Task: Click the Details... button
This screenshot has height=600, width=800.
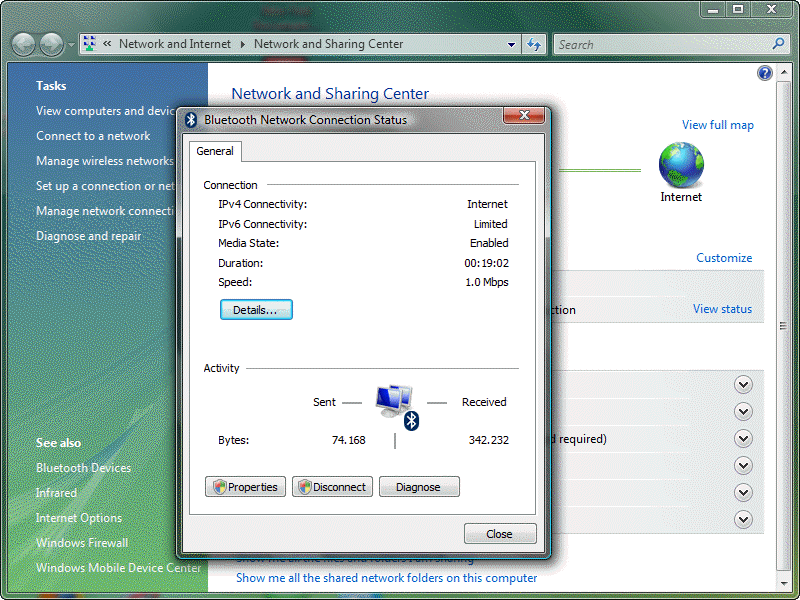Action: [256, 310]
